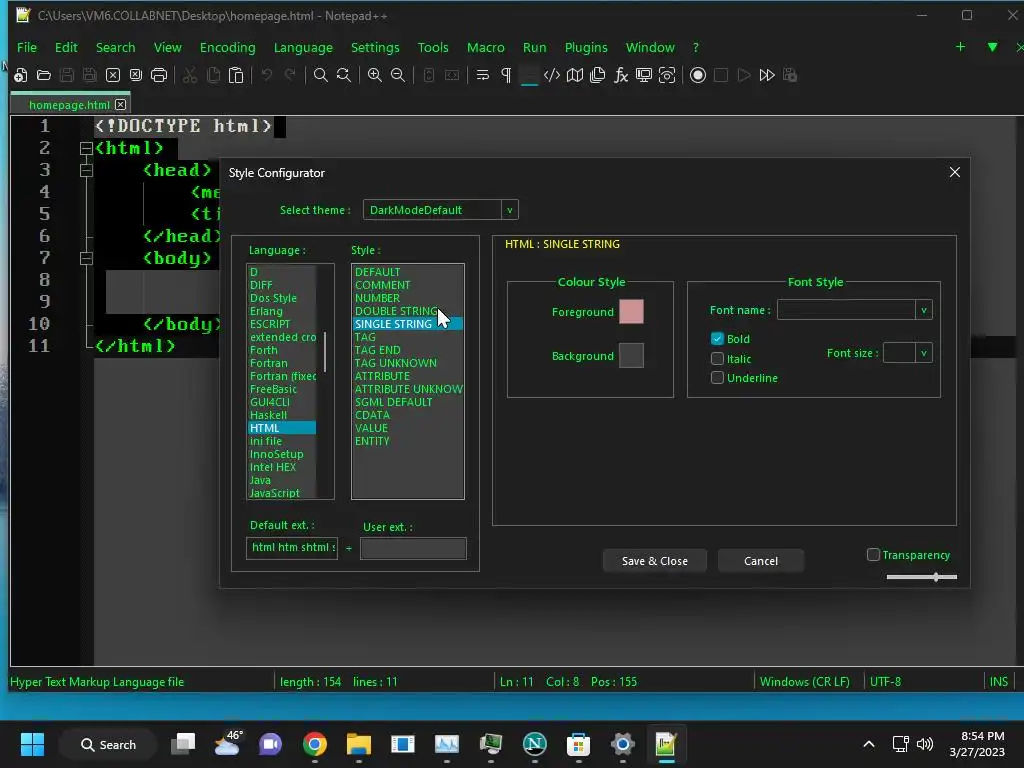Click the Language list scrollbar thumb
This screenshot has height=768, width=1024.
325,351
